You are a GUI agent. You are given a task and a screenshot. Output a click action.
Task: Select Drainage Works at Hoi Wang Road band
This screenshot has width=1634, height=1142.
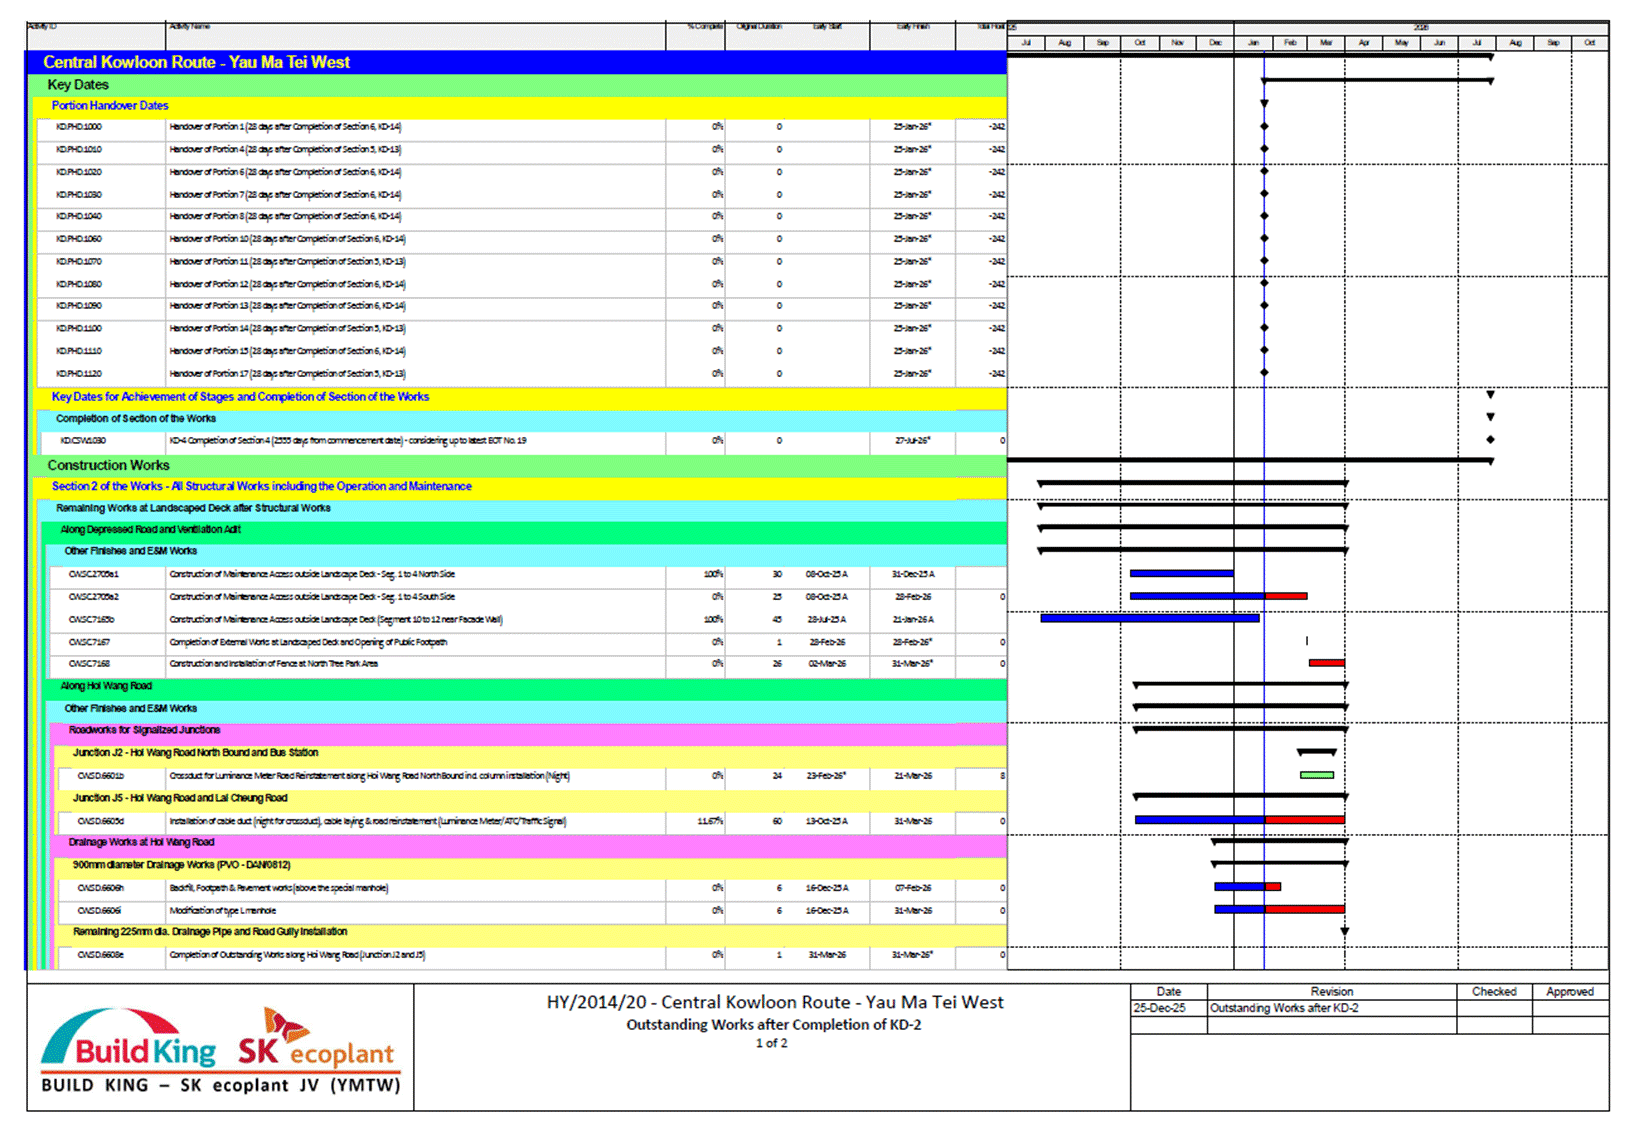(141, 842)
